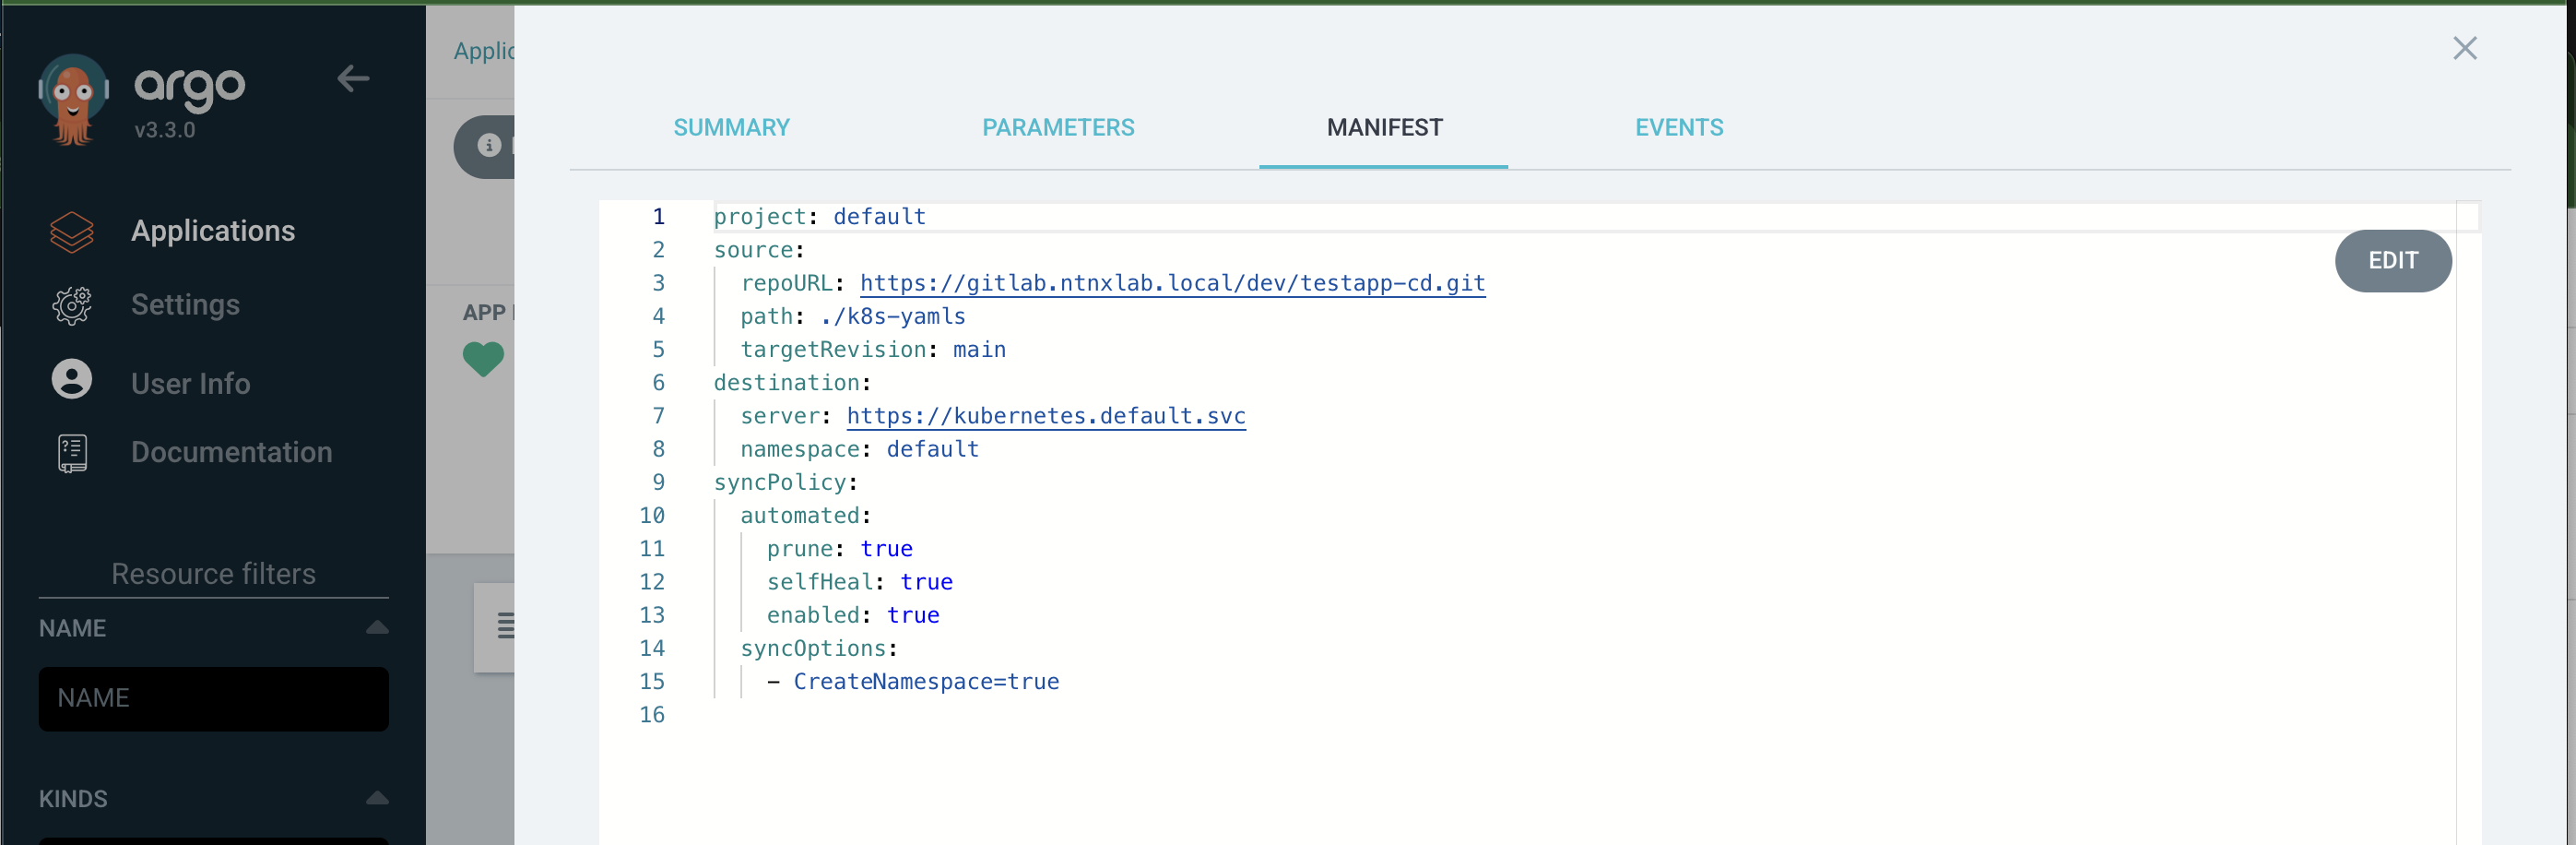Click the Argo octopus logo
This screenshot has width=2576, height=845.
pyautogui.click(x=72, y=99)
